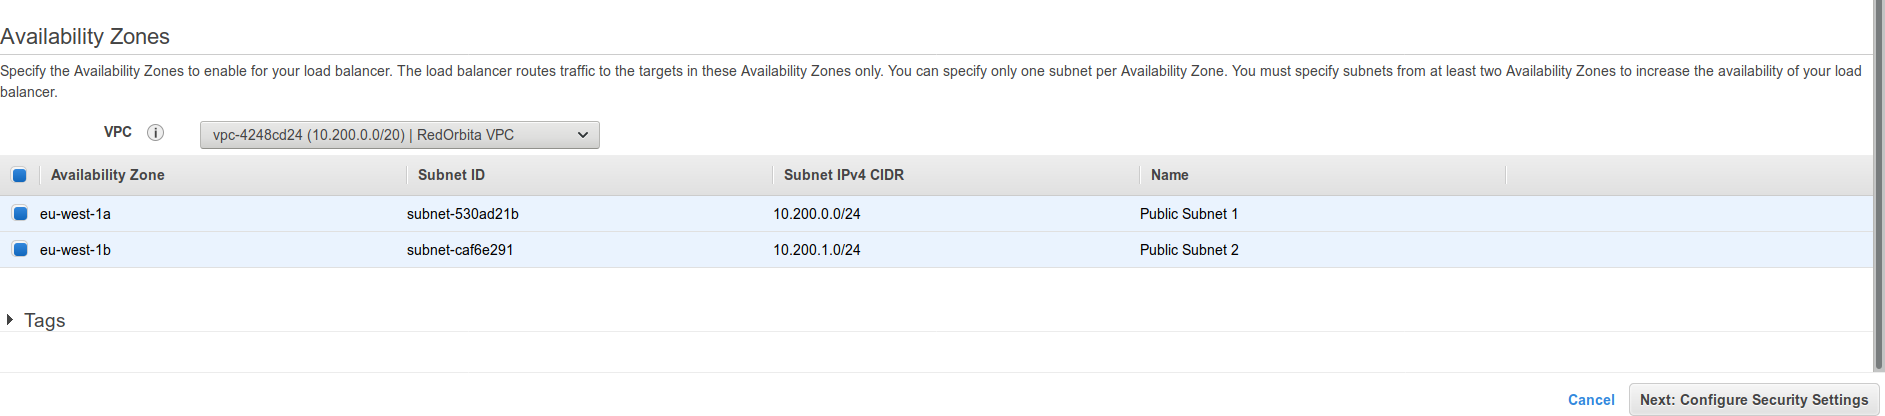Click the Name column header
The width and height of the screenshot is (1885, 416).
[1169, 175]
